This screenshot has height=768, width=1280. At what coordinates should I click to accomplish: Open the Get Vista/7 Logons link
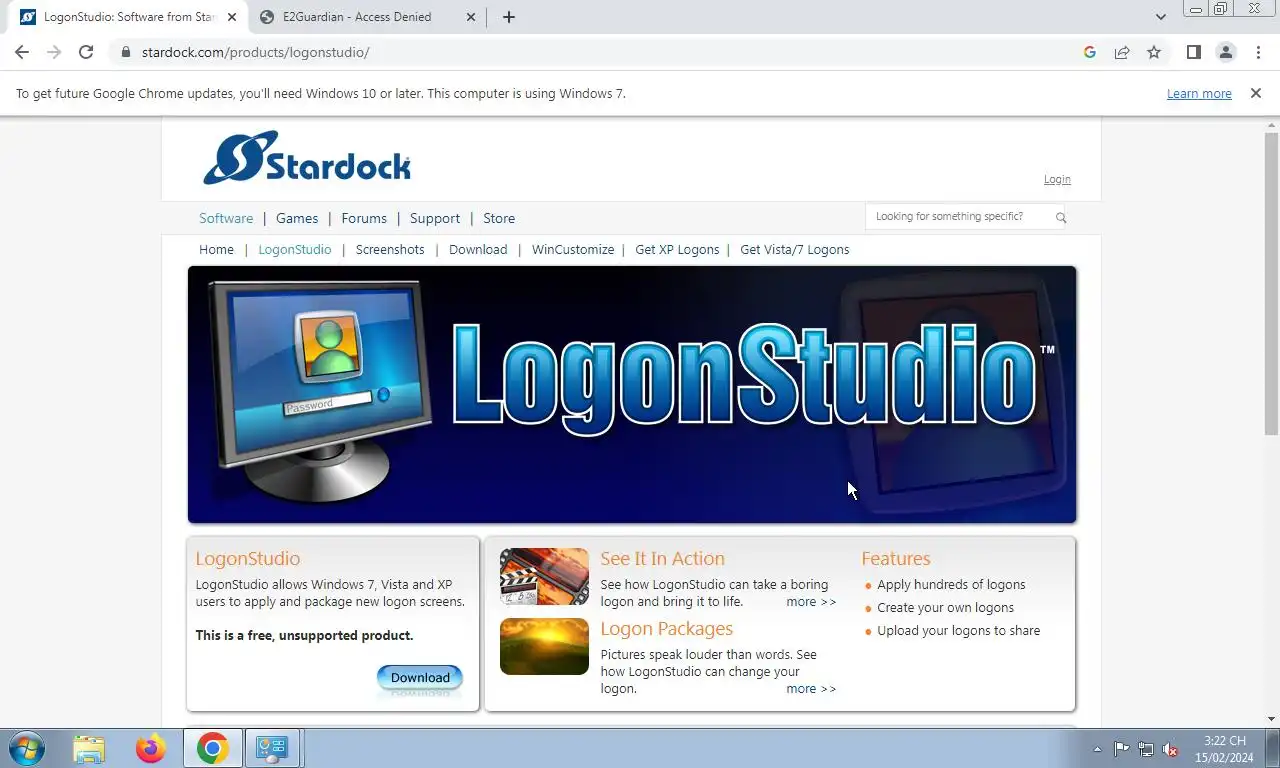coord(795,249)
